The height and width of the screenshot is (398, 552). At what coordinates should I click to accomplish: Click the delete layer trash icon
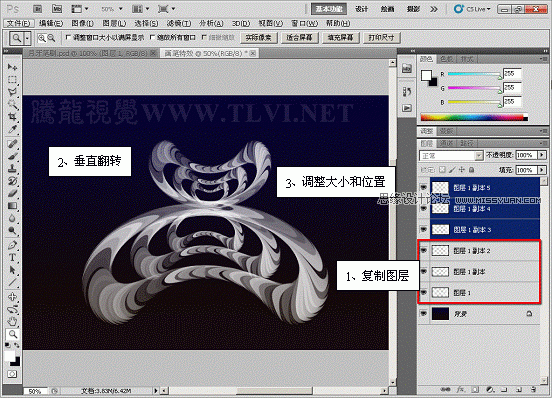pyautogui.click(x=533, y=390)
